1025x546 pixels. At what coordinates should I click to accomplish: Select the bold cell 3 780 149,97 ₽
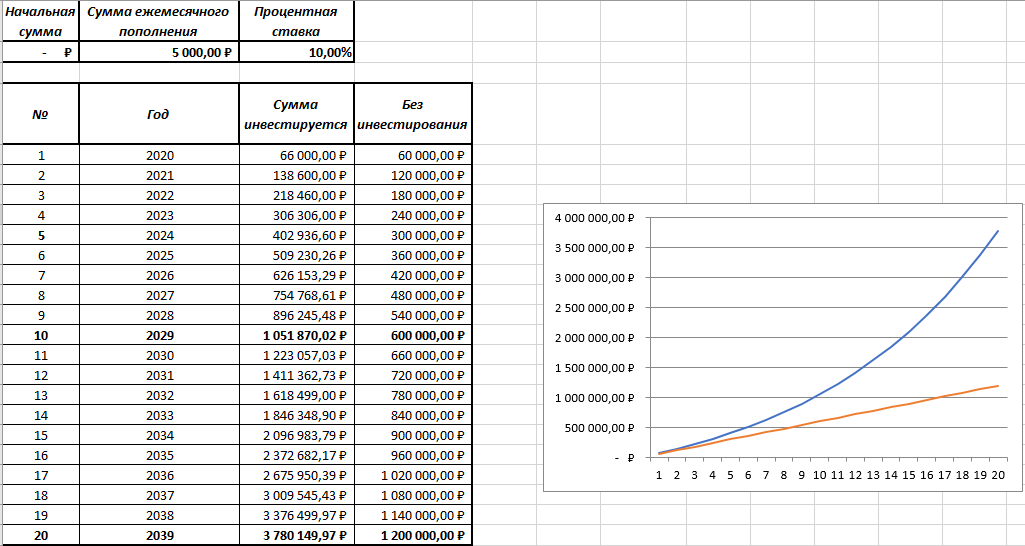[x=296, y=536]
